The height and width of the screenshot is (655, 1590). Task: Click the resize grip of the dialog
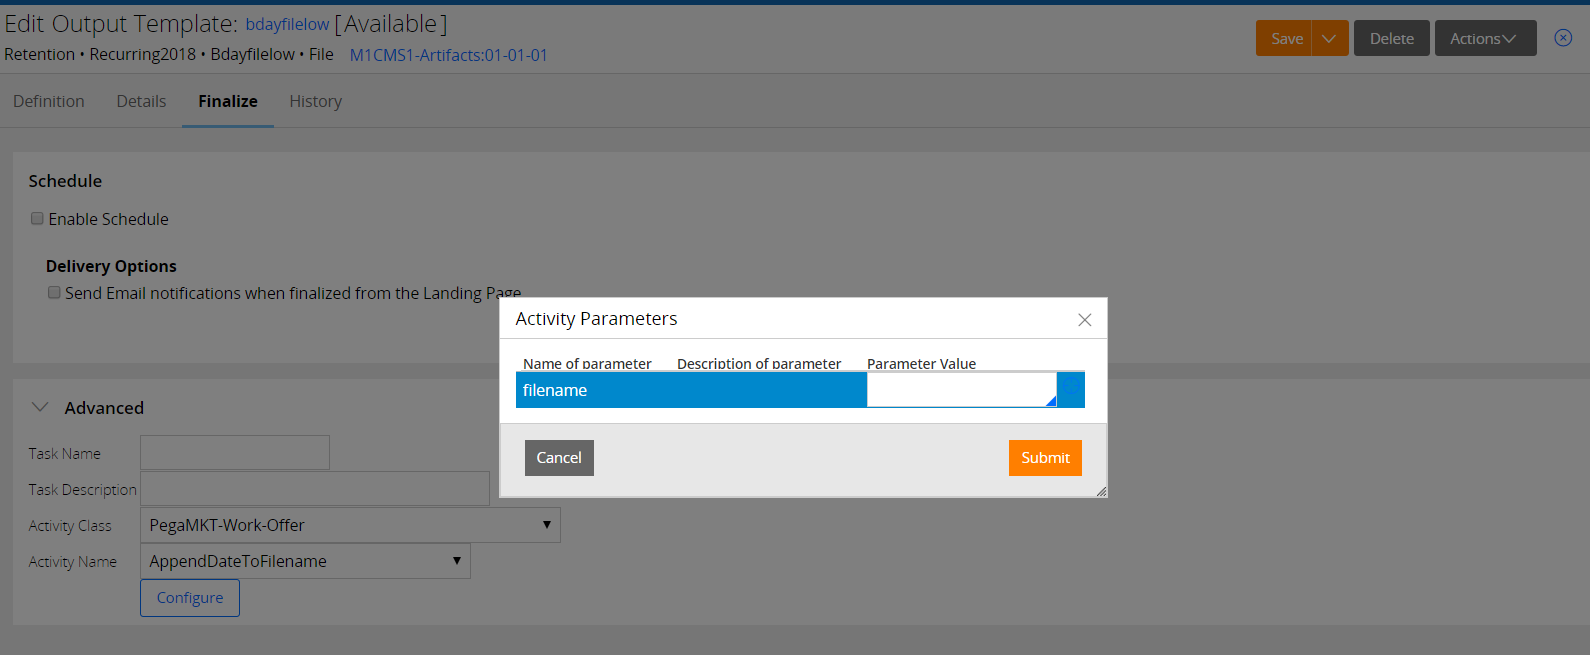[x=1101, y=491]
